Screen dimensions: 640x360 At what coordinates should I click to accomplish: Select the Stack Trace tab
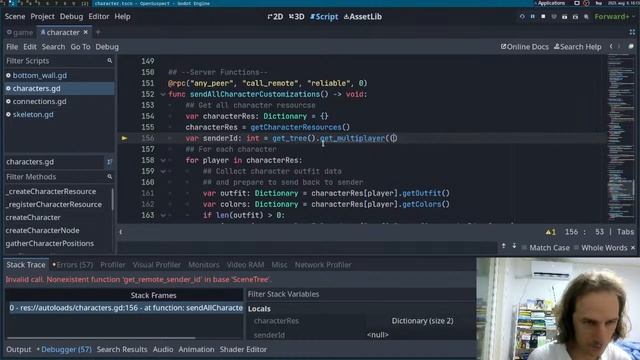26,265
